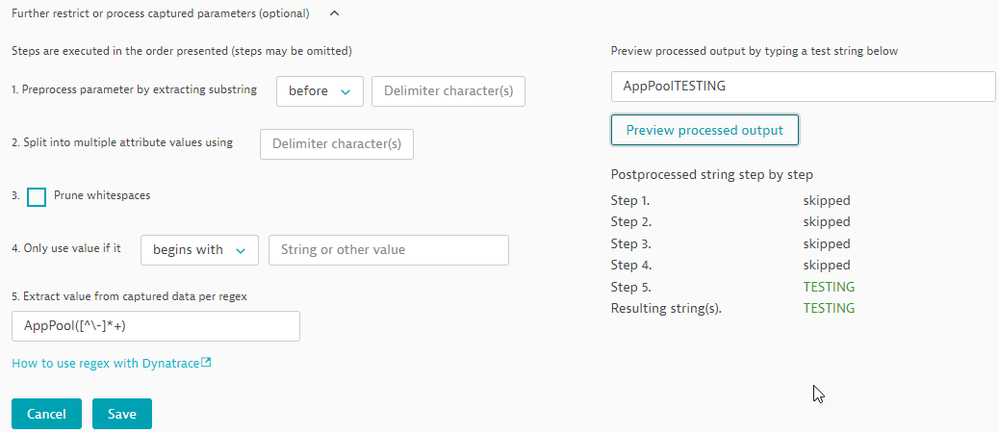This screenshot has height=432, width=999.
Task: Save the parameter processing settings
Action: (x=121, y=414)
